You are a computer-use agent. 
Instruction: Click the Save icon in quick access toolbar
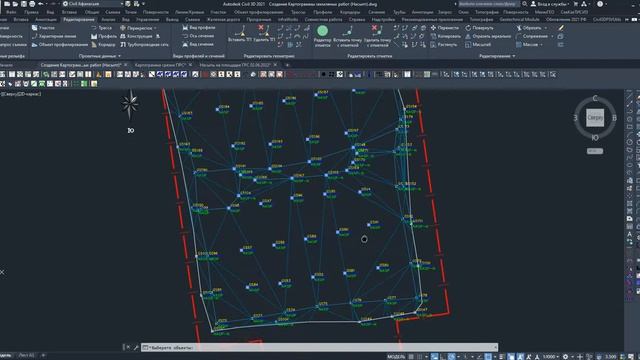(24, 4)
